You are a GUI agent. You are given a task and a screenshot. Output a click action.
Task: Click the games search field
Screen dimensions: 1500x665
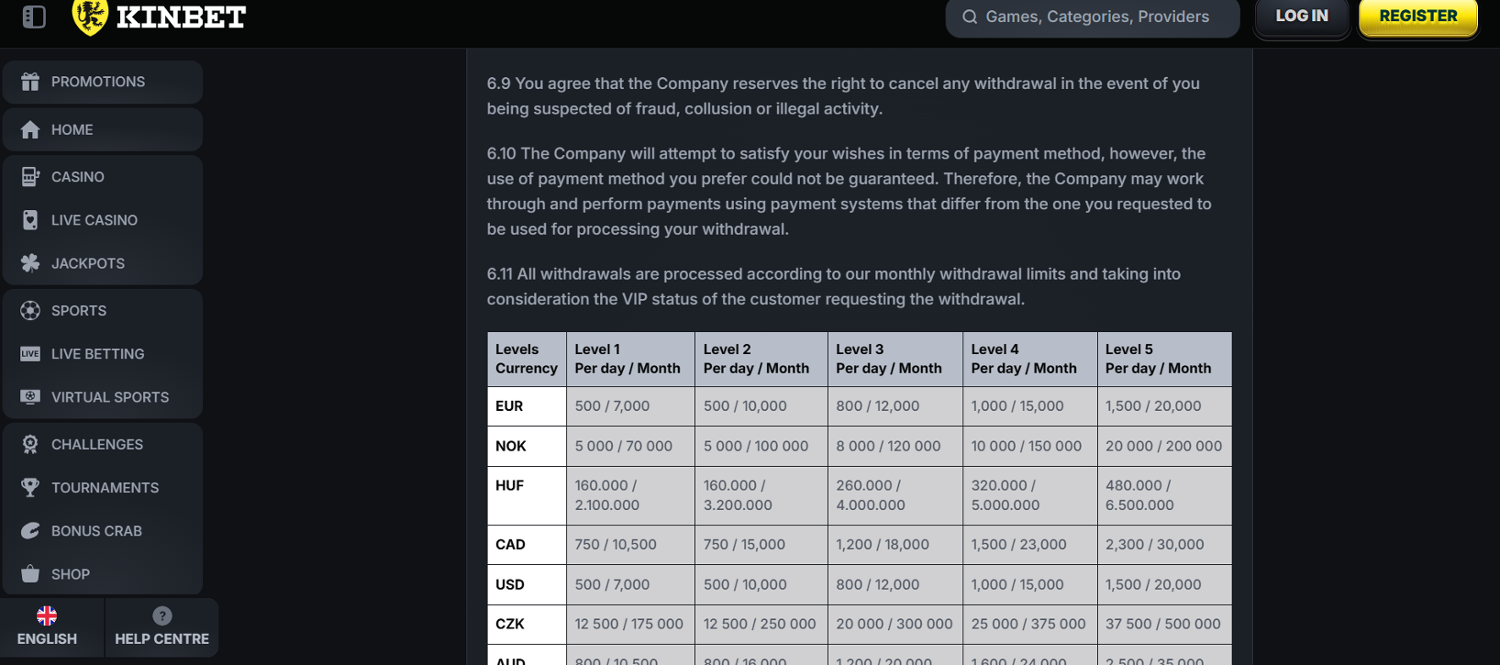[1097, 17]
